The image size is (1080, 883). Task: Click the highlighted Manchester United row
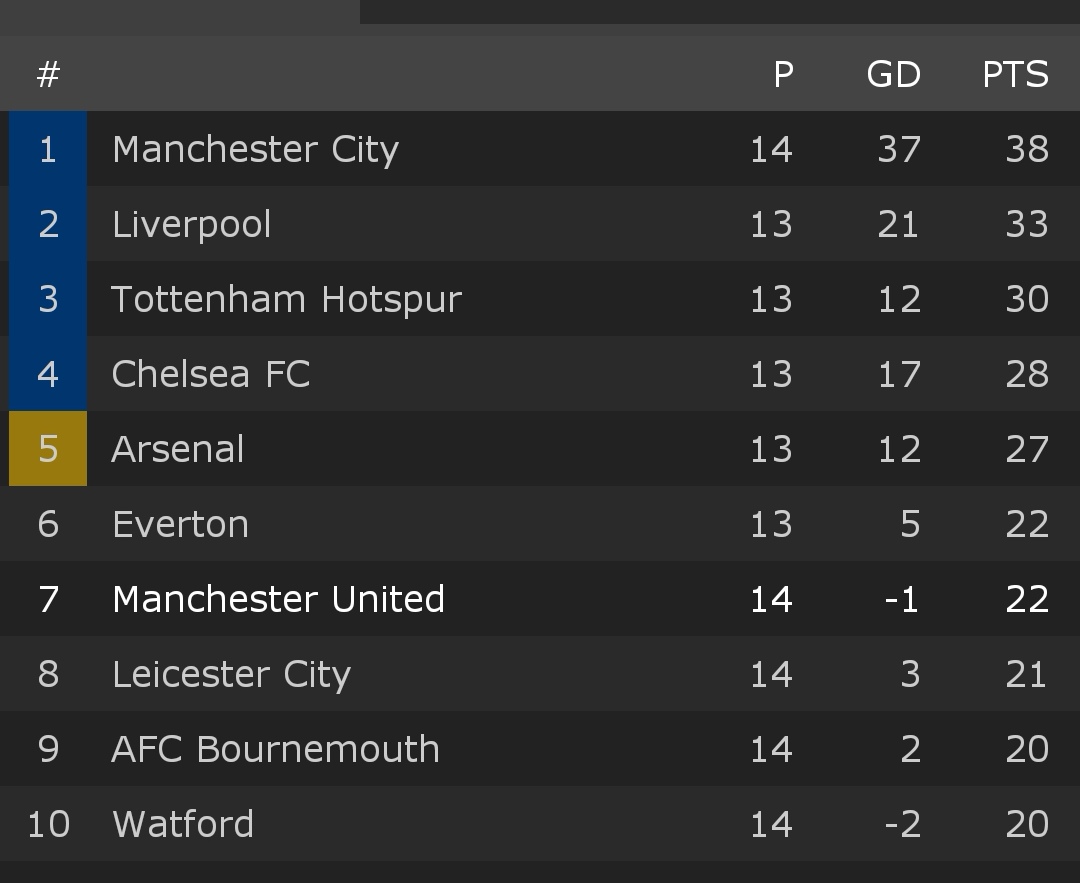[540, 599]
